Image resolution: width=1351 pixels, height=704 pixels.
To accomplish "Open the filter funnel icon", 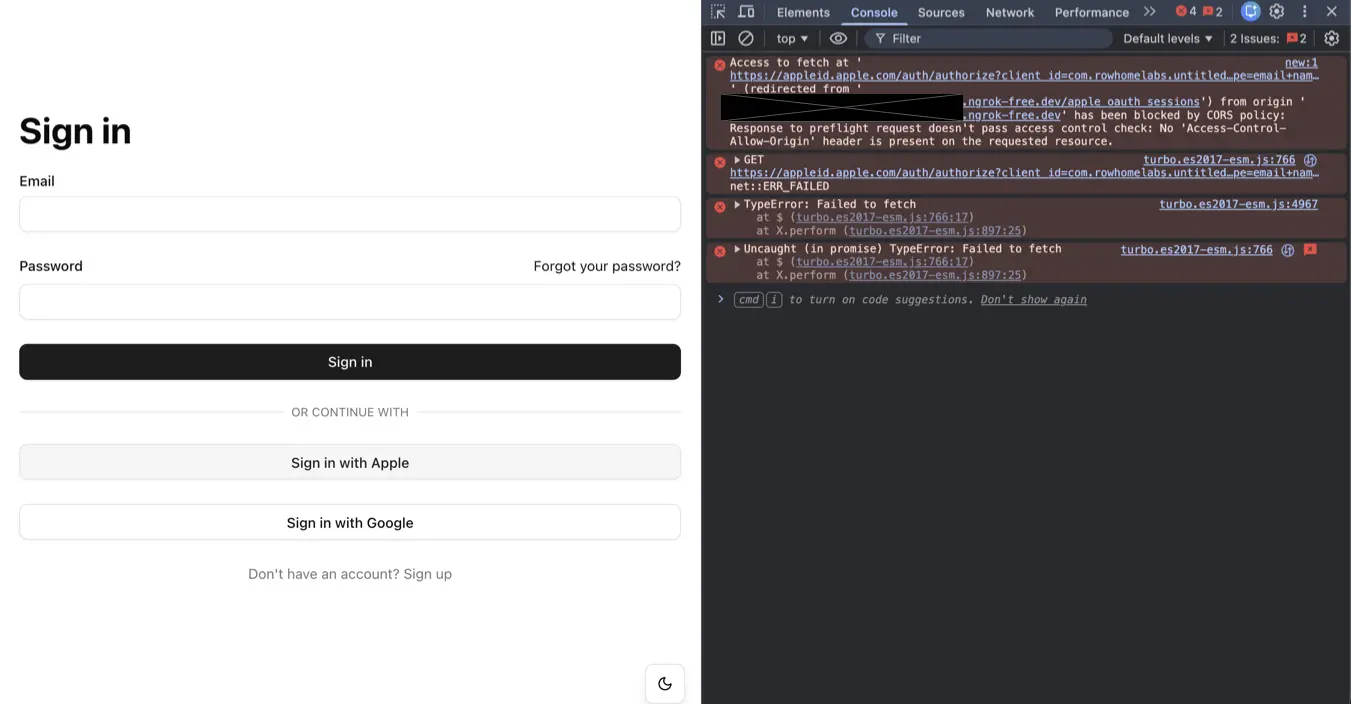I will [x=879, y=38].
